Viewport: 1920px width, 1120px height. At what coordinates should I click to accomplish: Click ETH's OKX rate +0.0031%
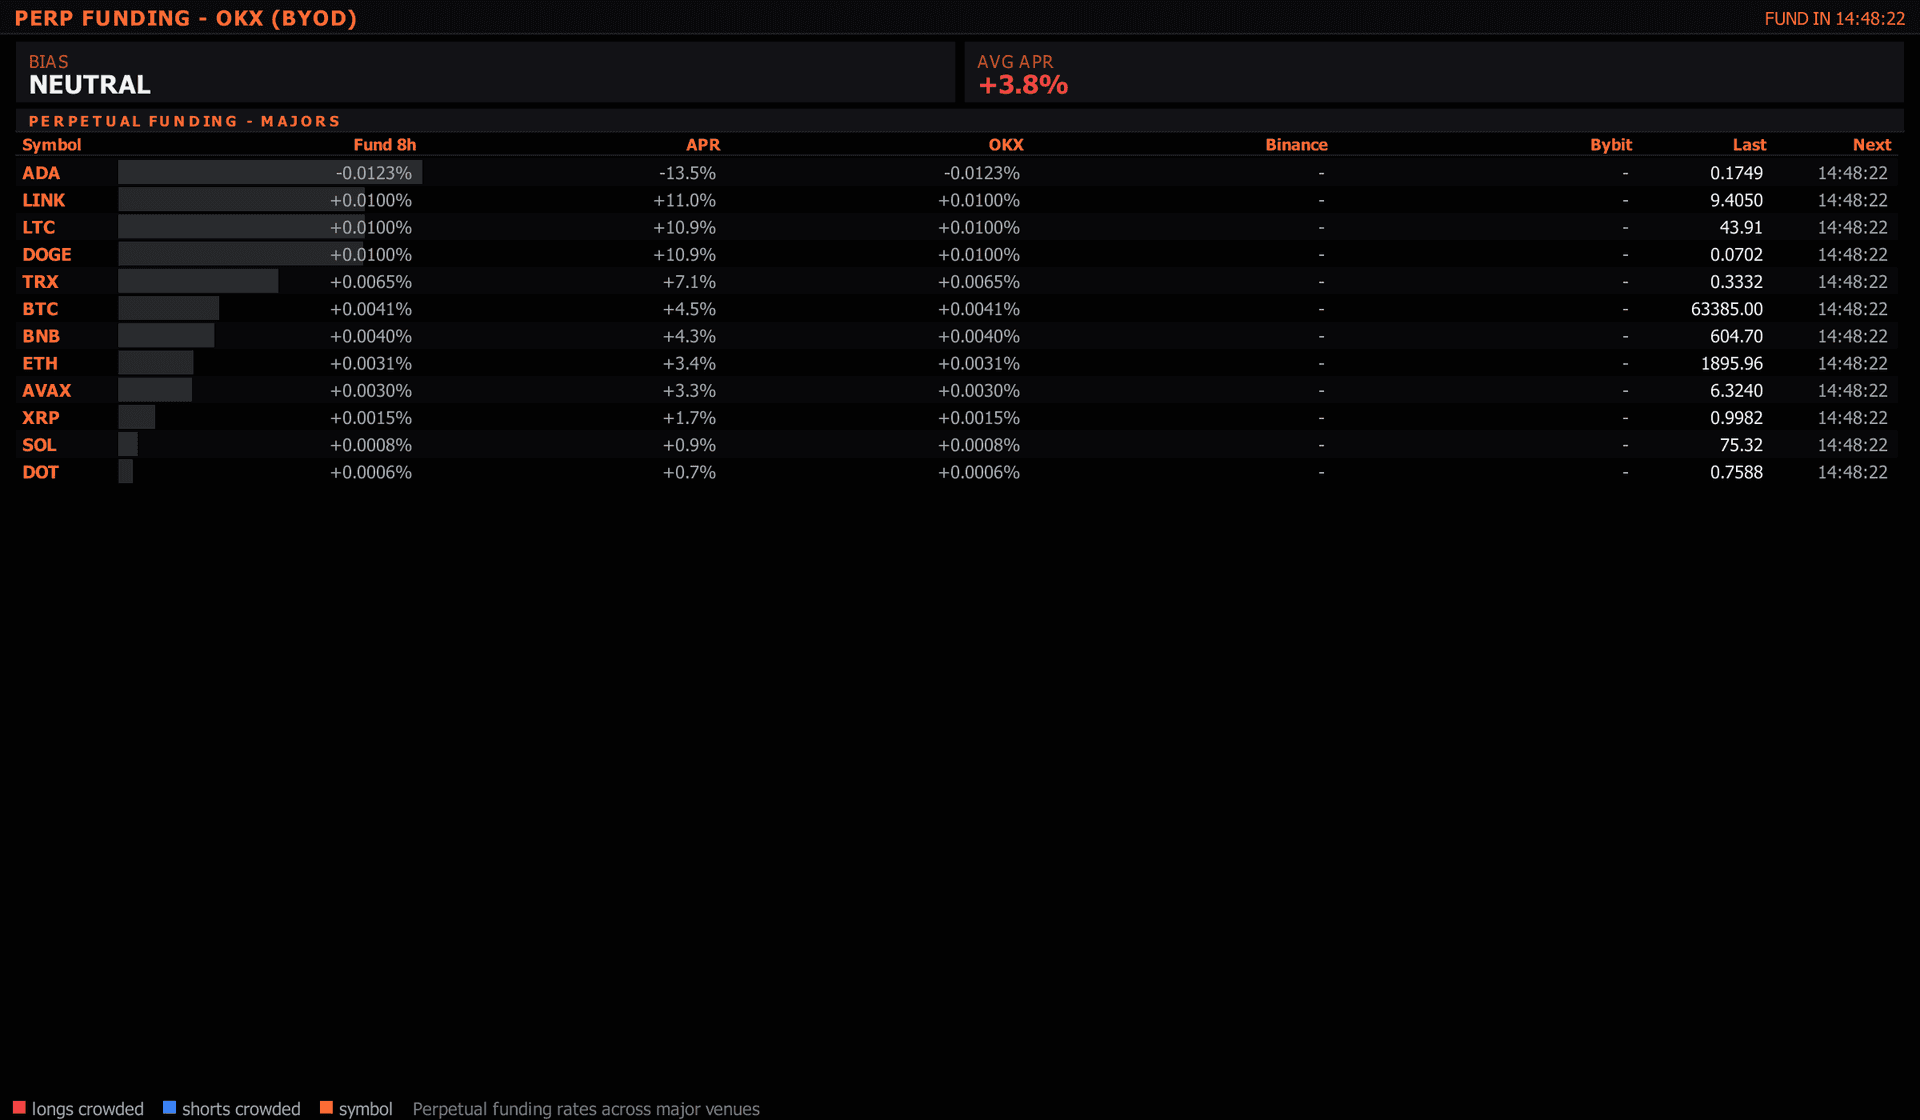[x=979, y=363]
